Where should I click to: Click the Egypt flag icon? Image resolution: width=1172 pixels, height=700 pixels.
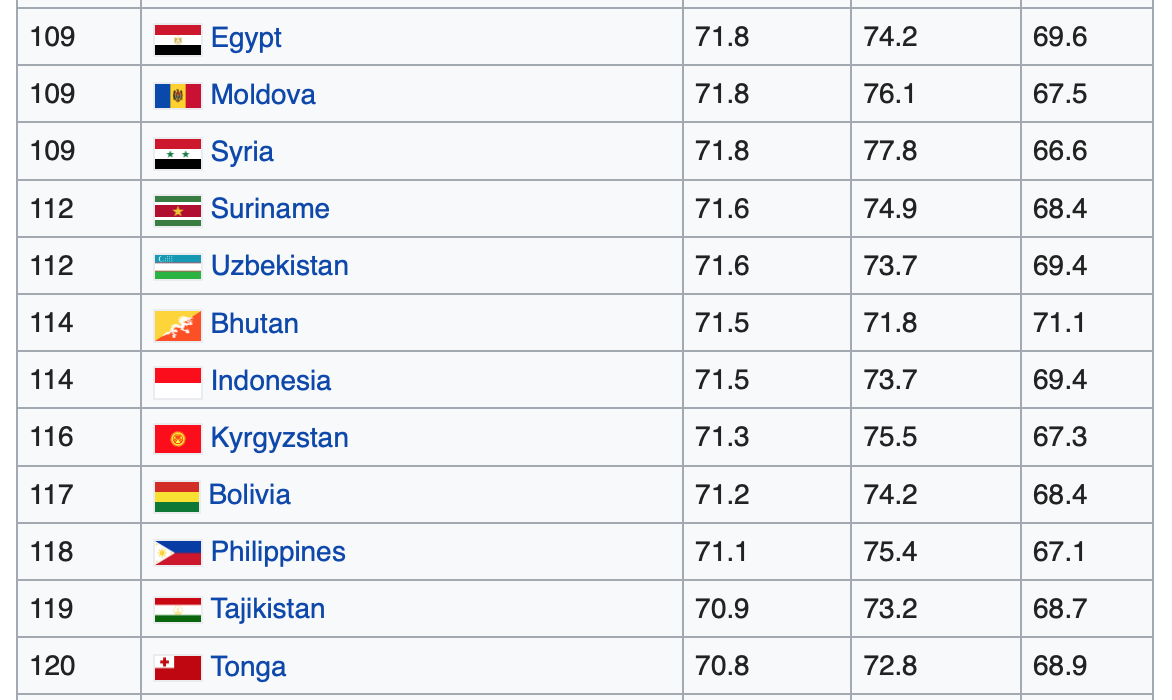click(178, 39)
